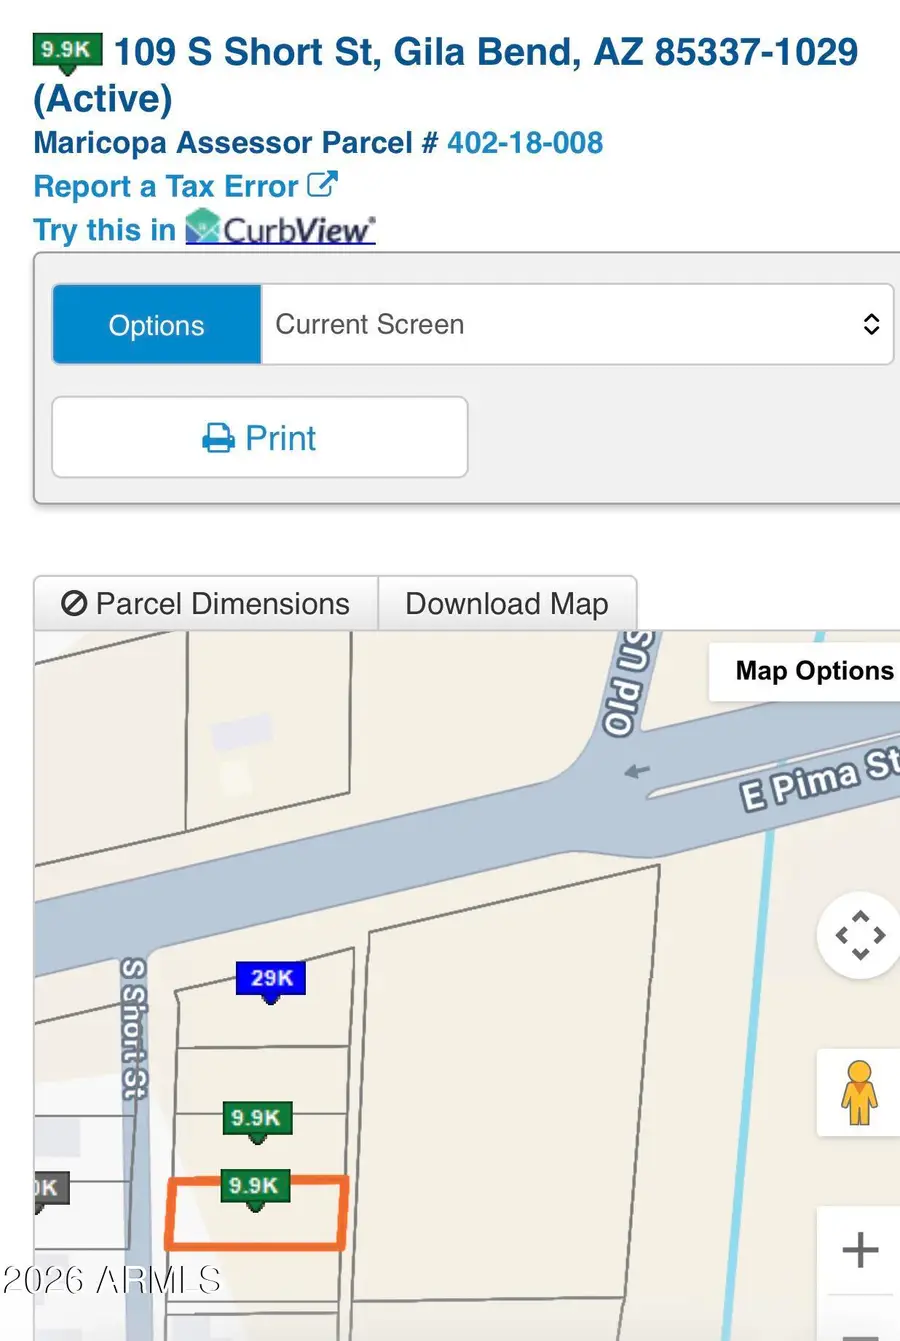Viewport: 900px width, 1341px height.
Task: Click the Print button
Action: click(260, 437)
